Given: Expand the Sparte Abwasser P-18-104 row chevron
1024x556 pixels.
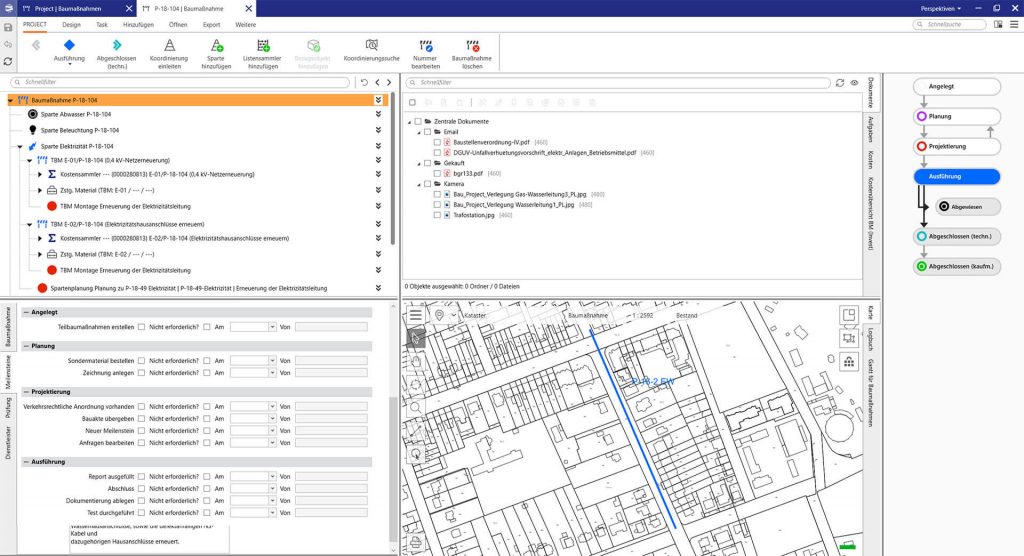Looking at the screenshot, I should click(378, 115).
